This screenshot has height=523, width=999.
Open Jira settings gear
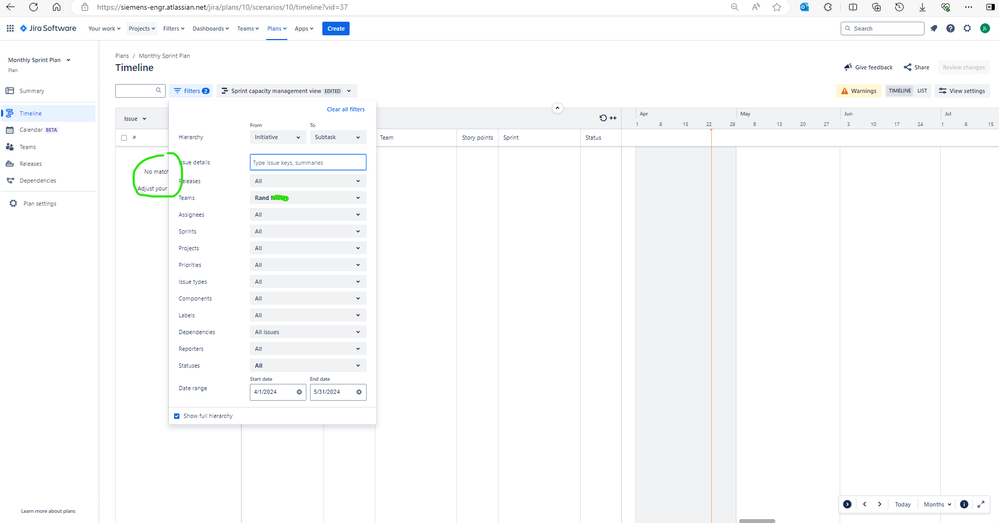coord(967,28)
